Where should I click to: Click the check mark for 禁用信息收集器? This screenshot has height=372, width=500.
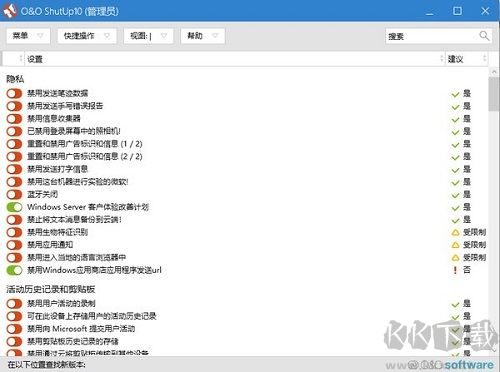(455, 120)
